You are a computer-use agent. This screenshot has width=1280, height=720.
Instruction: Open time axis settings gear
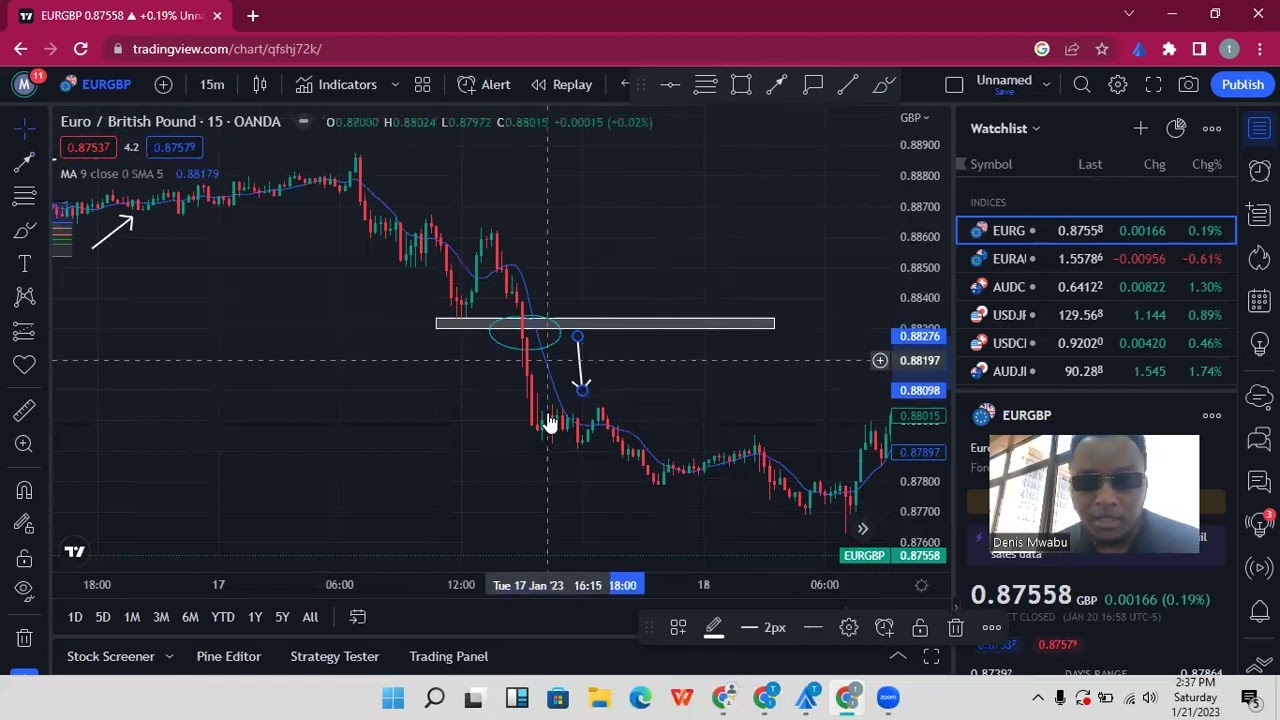[922, 585]
